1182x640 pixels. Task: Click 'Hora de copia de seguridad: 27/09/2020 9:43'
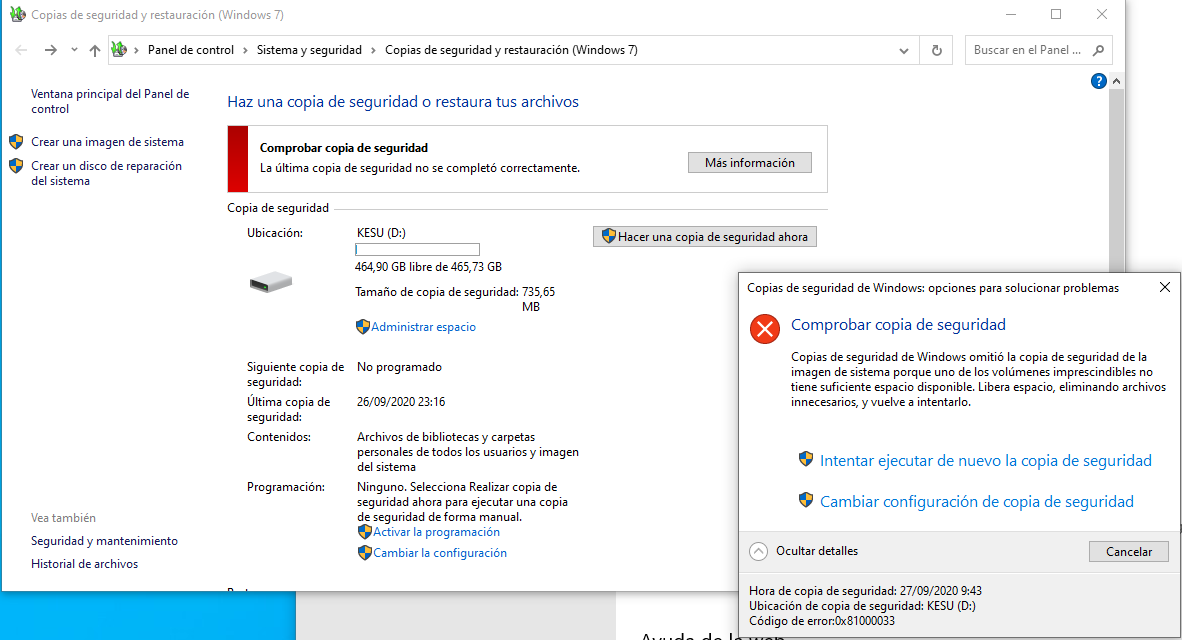pyautogui.click(x=865, y=591)
